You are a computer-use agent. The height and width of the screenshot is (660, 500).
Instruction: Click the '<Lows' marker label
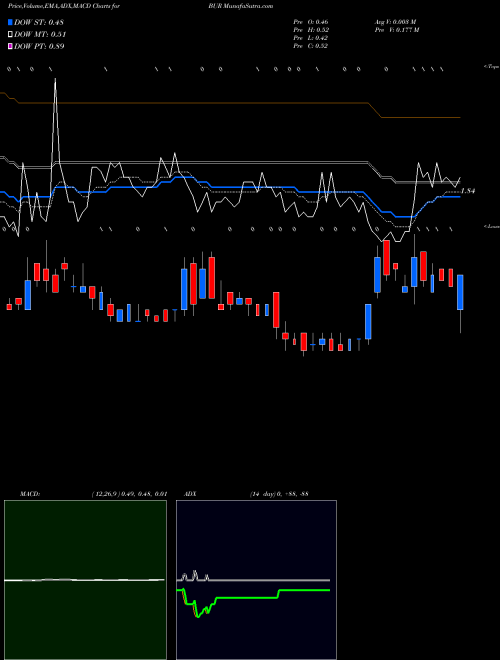tap(492, 226)
